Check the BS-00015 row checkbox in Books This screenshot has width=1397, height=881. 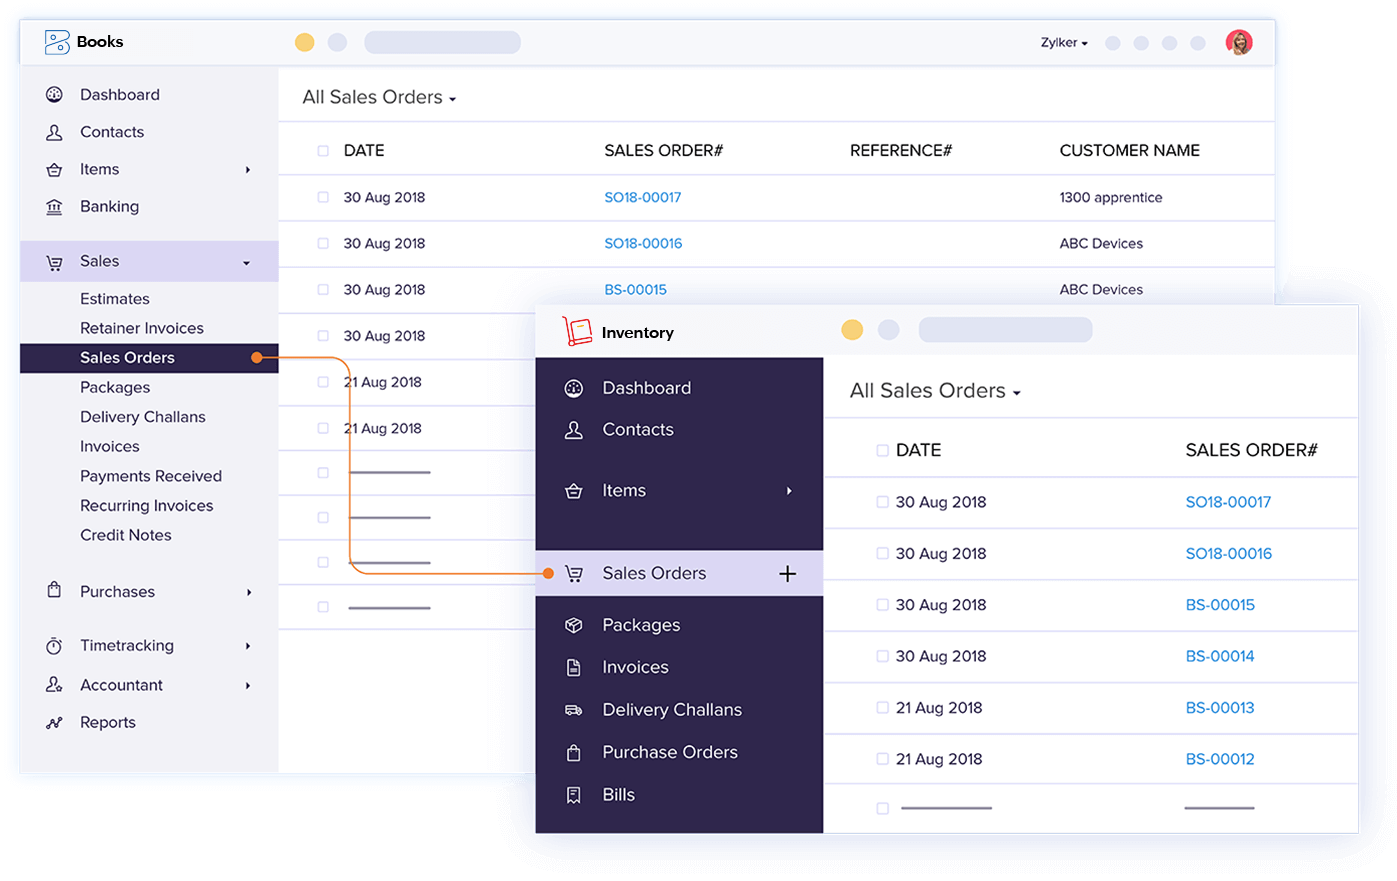click(x=323, y=290)
